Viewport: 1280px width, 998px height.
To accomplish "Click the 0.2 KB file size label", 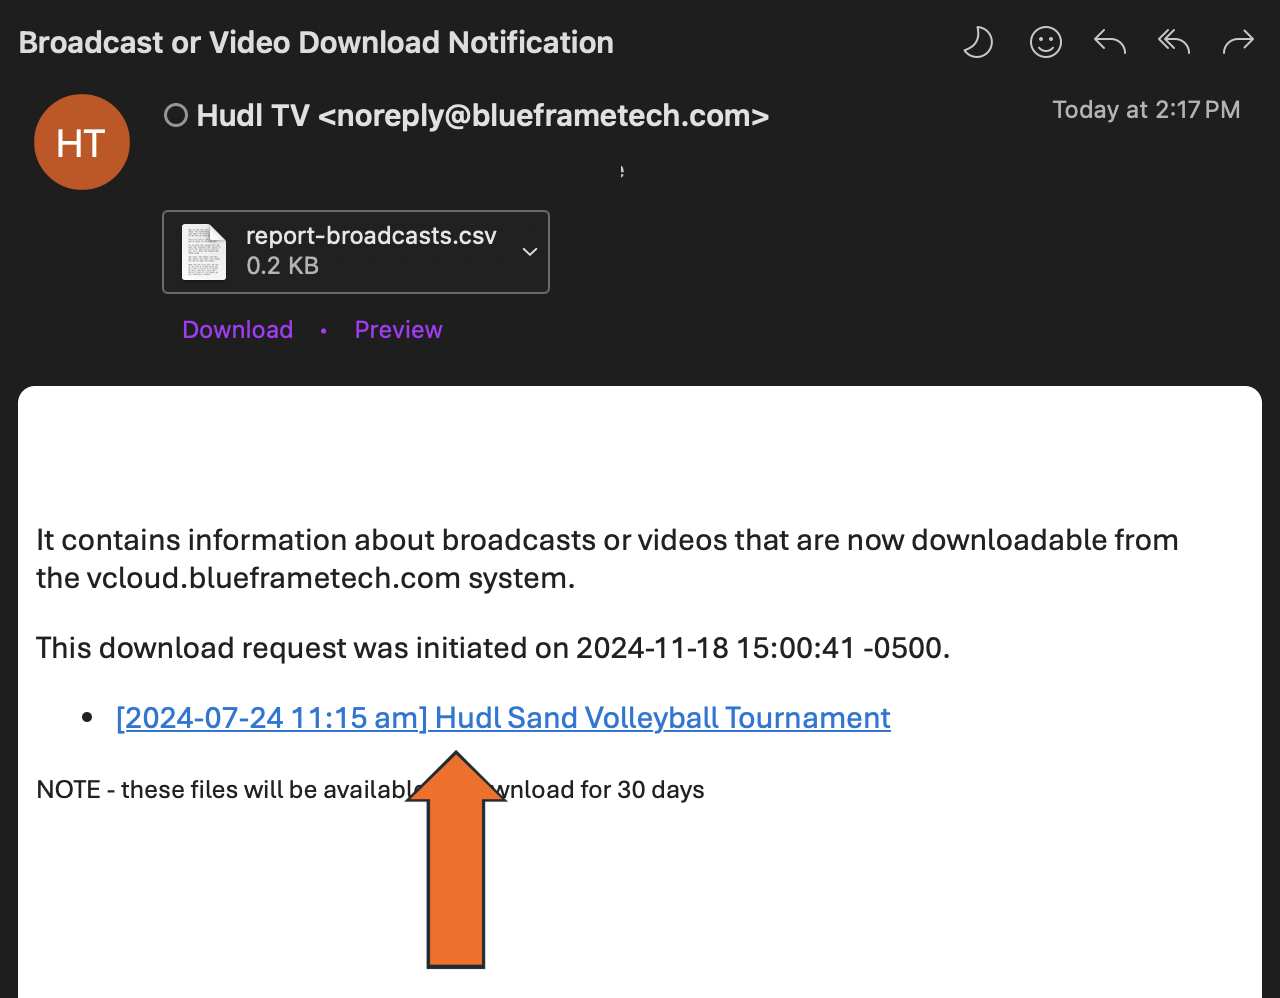I will click(282, 265).
